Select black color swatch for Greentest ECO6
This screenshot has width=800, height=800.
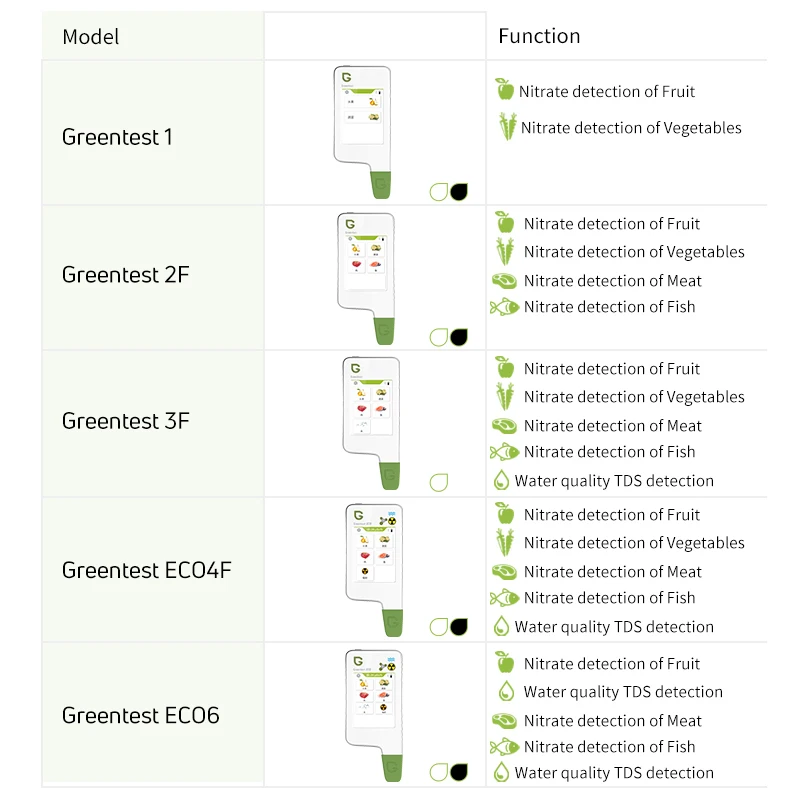tap(460, 771)
